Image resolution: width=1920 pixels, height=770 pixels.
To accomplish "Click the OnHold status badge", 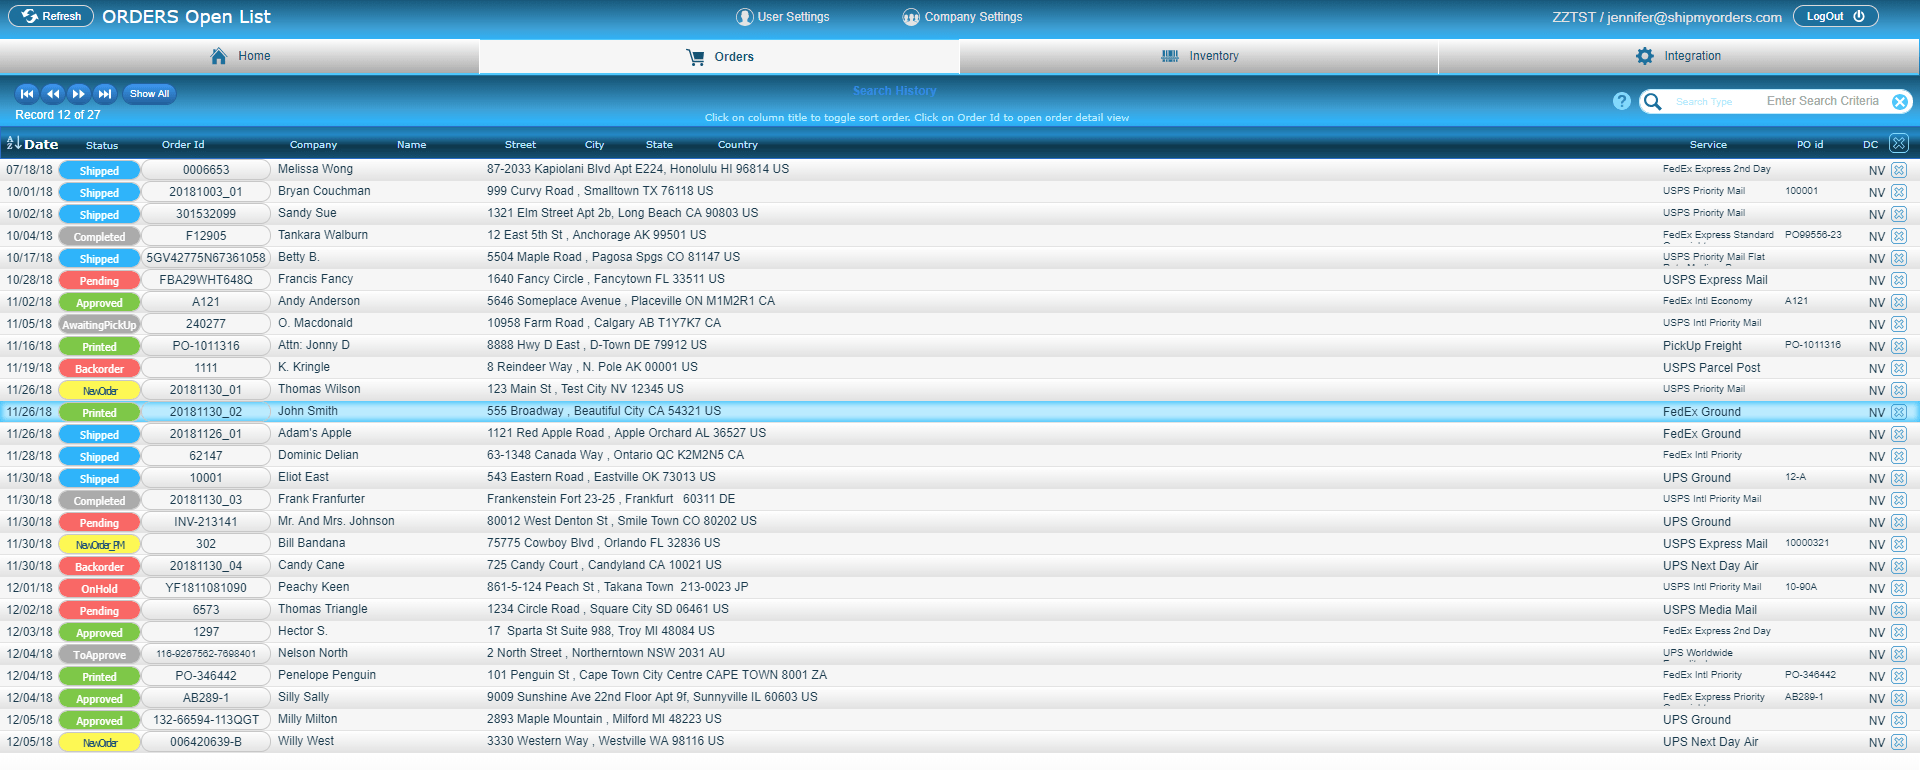I will click(99, 589).
